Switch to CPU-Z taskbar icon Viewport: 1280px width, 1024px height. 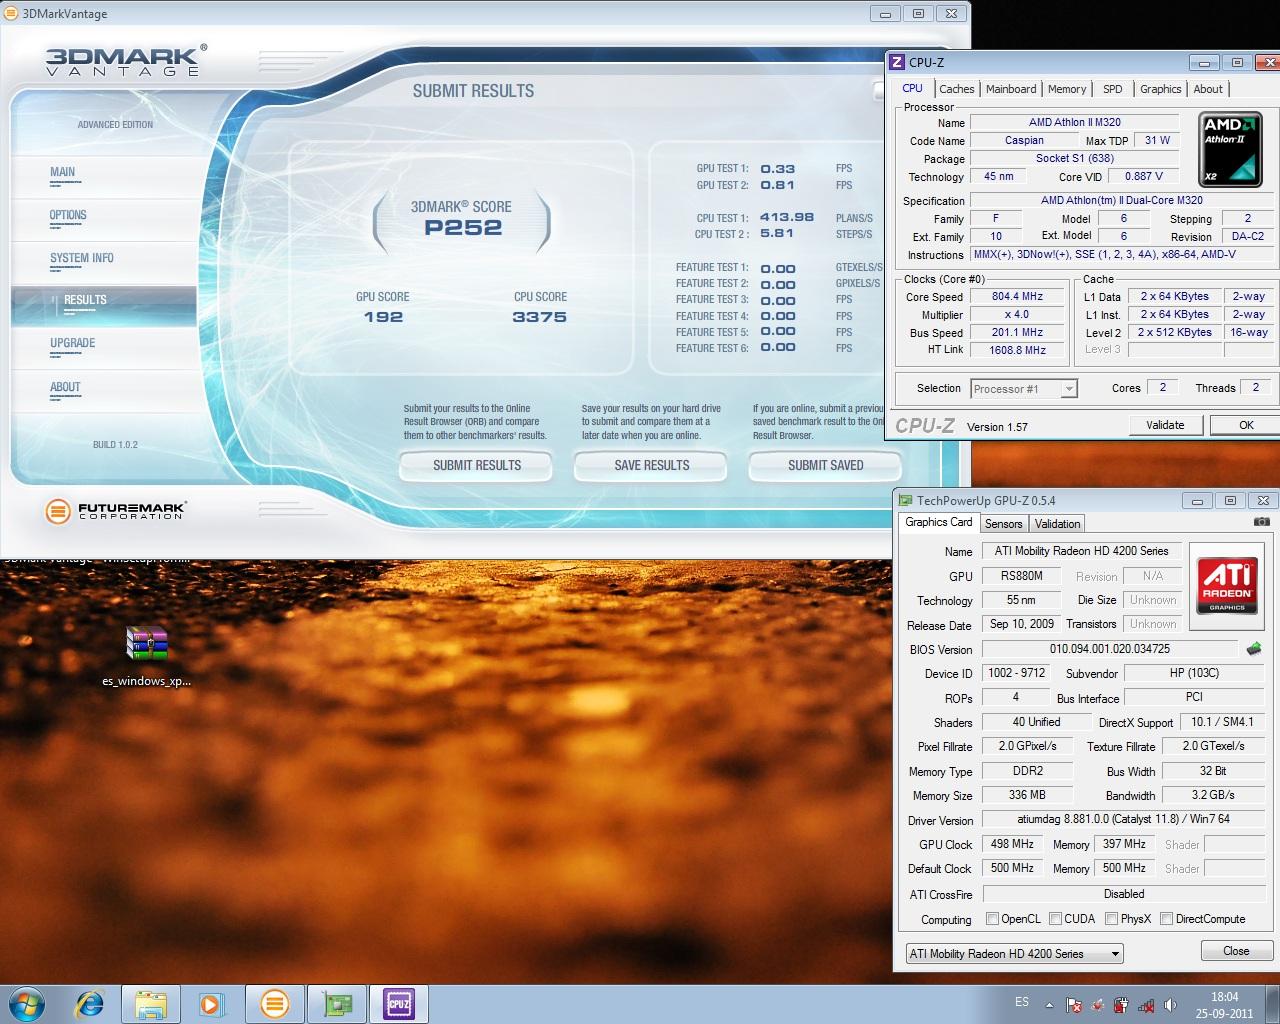click(x=398, y=1004)
